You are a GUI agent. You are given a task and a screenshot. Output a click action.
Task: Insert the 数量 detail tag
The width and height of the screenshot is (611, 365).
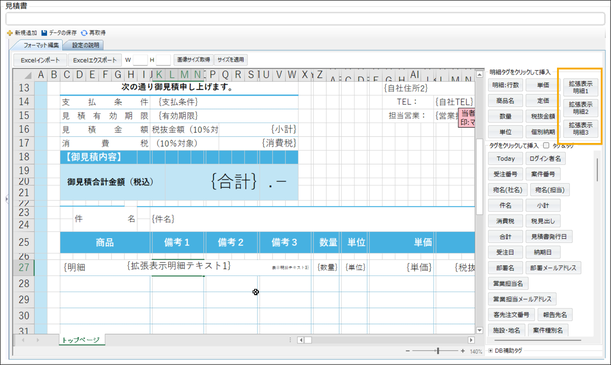tap(505, 116)
